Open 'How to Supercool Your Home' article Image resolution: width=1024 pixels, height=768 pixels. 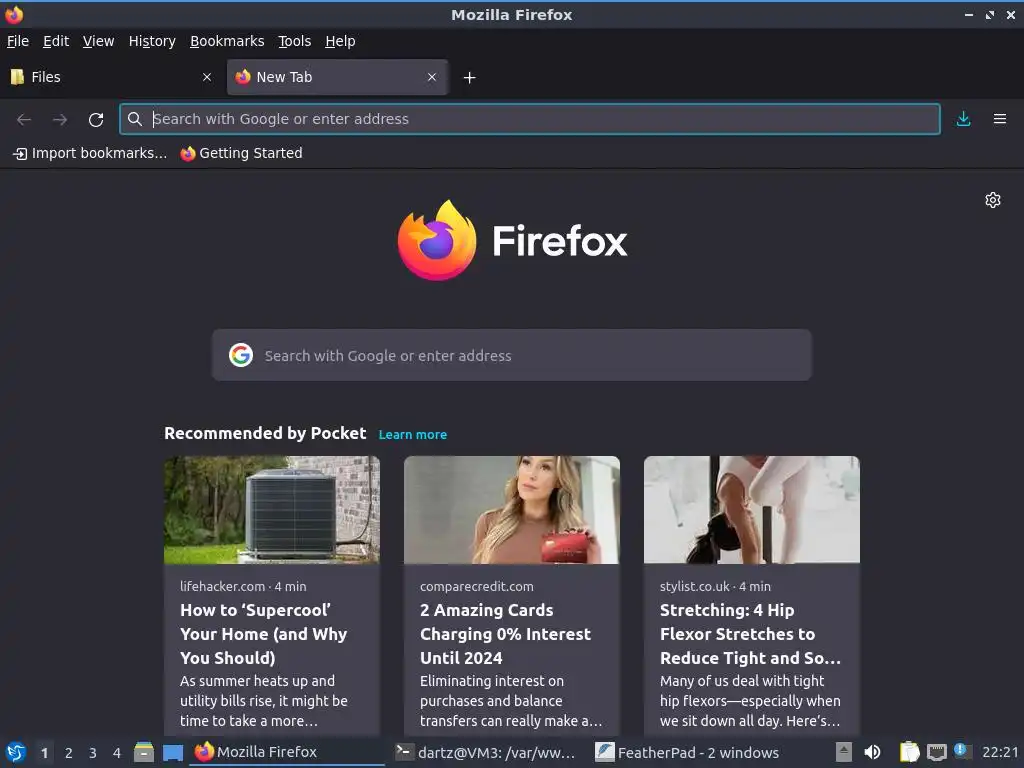click(264, 634)
